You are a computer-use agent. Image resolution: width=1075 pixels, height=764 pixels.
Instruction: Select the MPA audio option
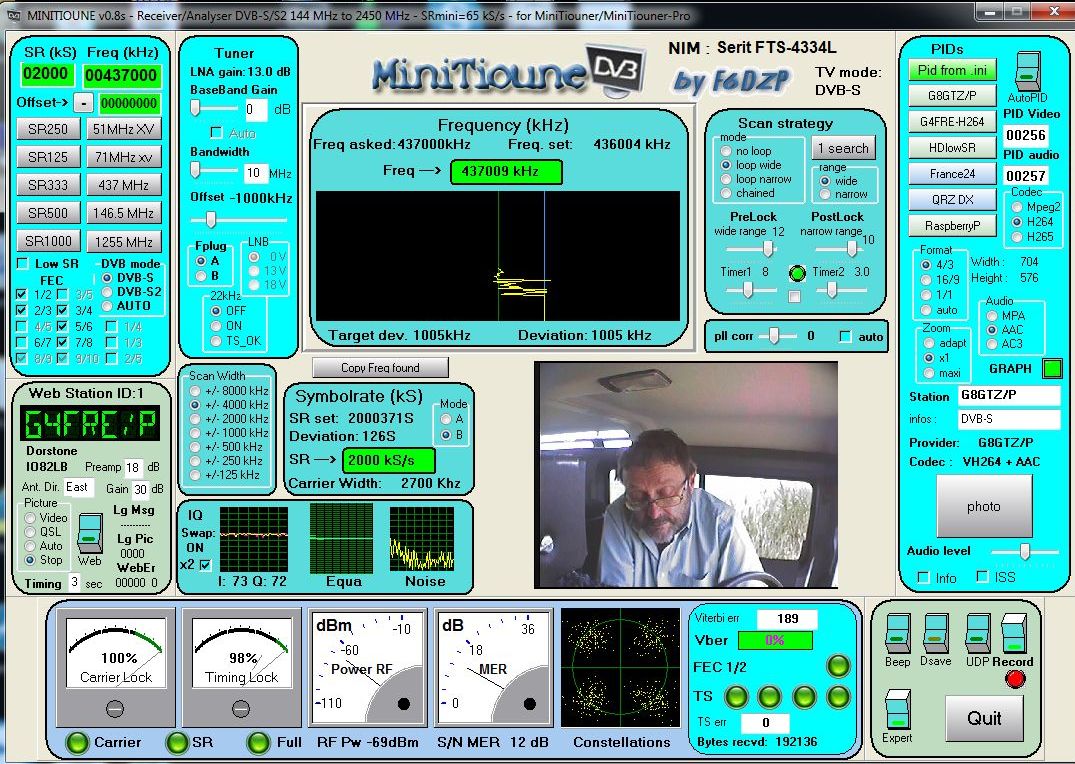click(x=992, y=316)
